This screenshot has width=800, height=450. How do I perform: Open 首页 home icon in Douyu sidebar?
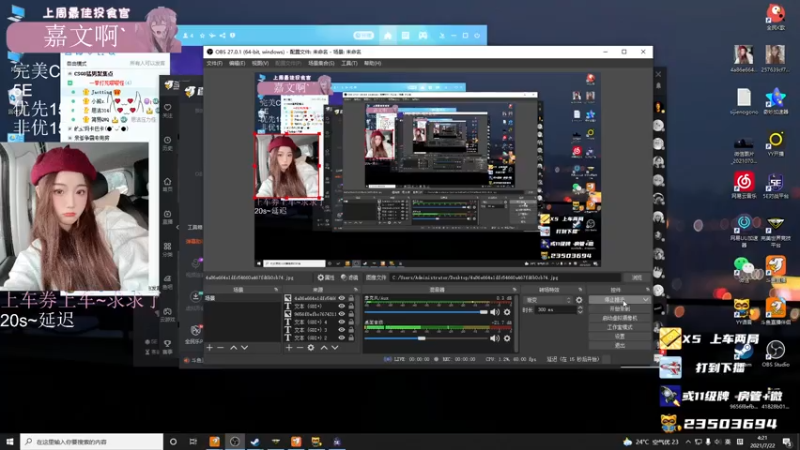coord(168,184)
